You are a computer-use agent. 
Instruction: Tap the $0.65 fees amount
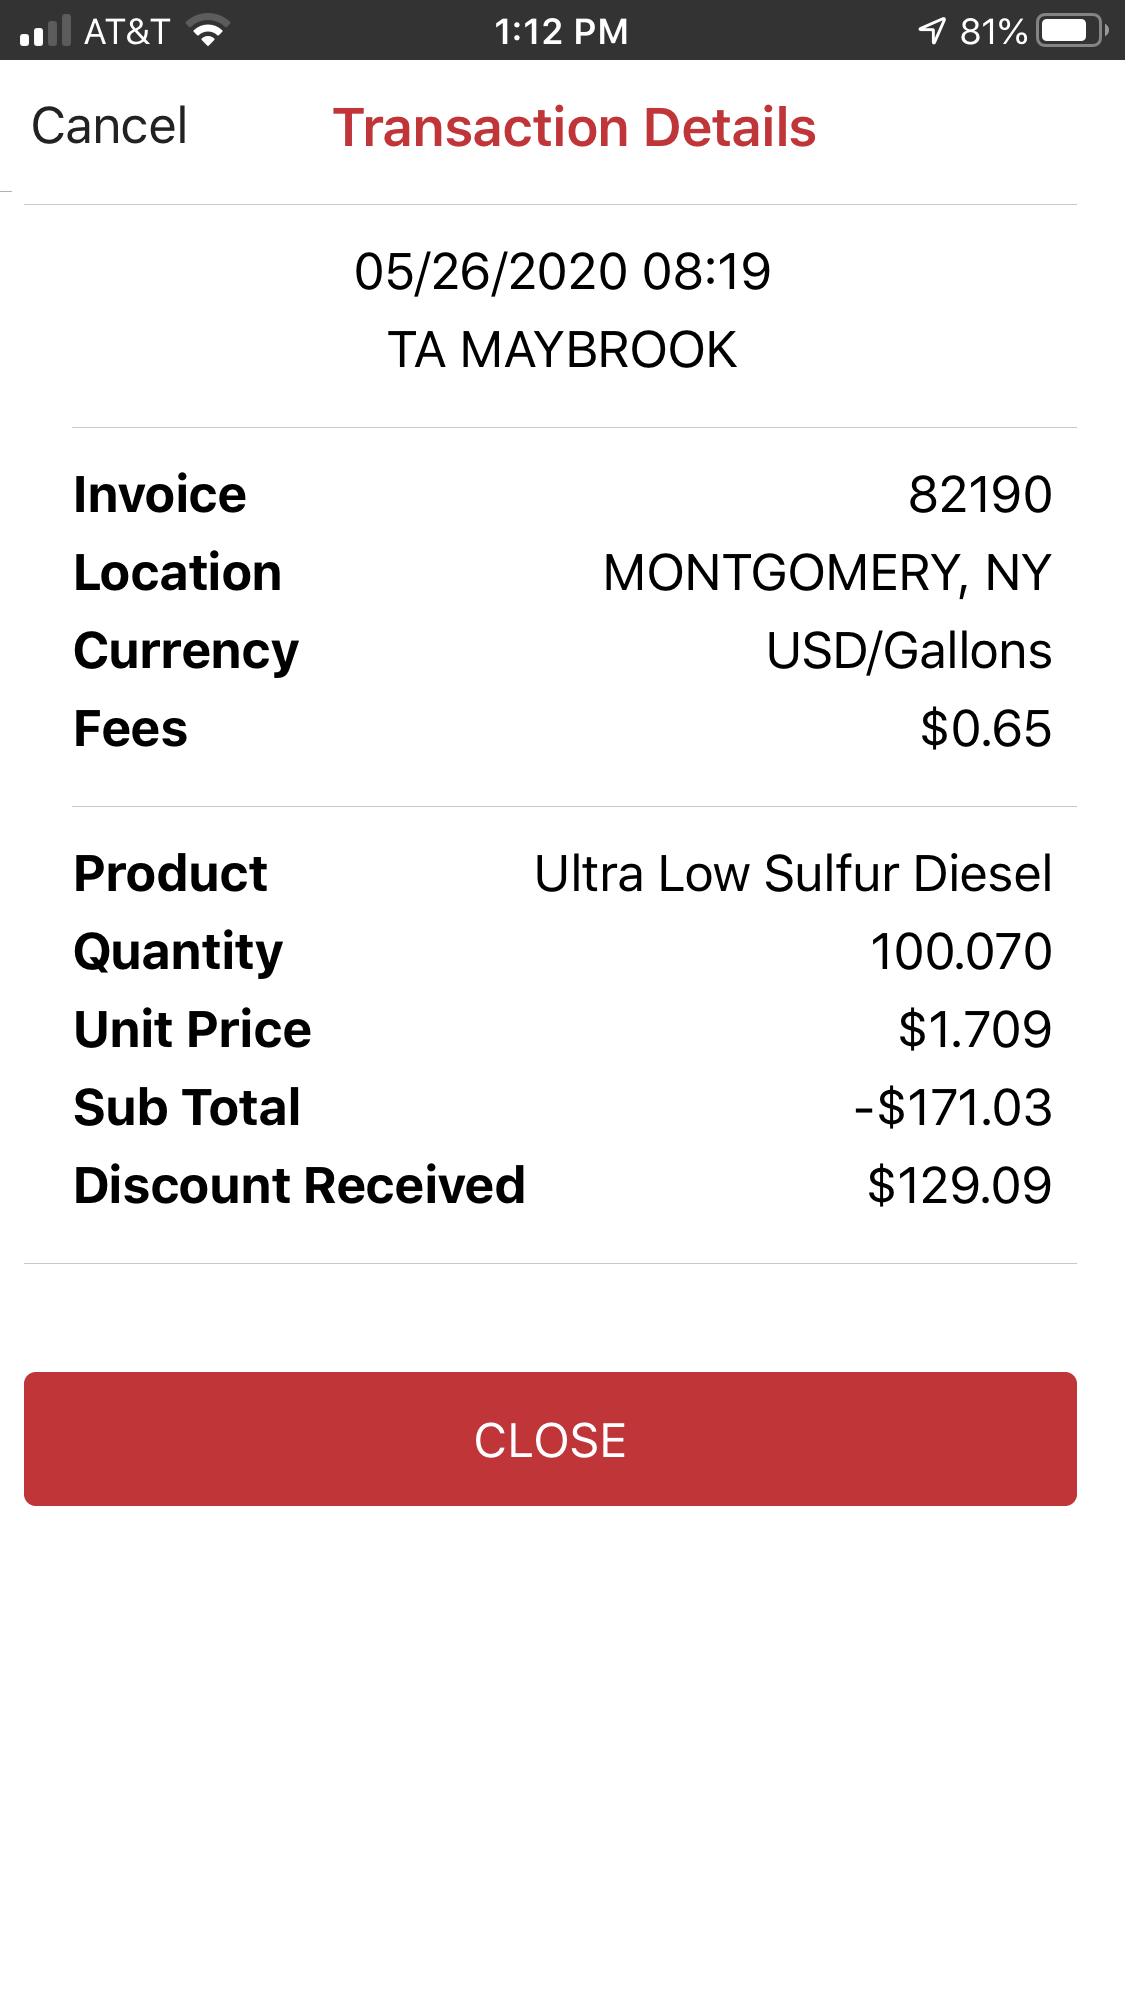coord(985,729)
